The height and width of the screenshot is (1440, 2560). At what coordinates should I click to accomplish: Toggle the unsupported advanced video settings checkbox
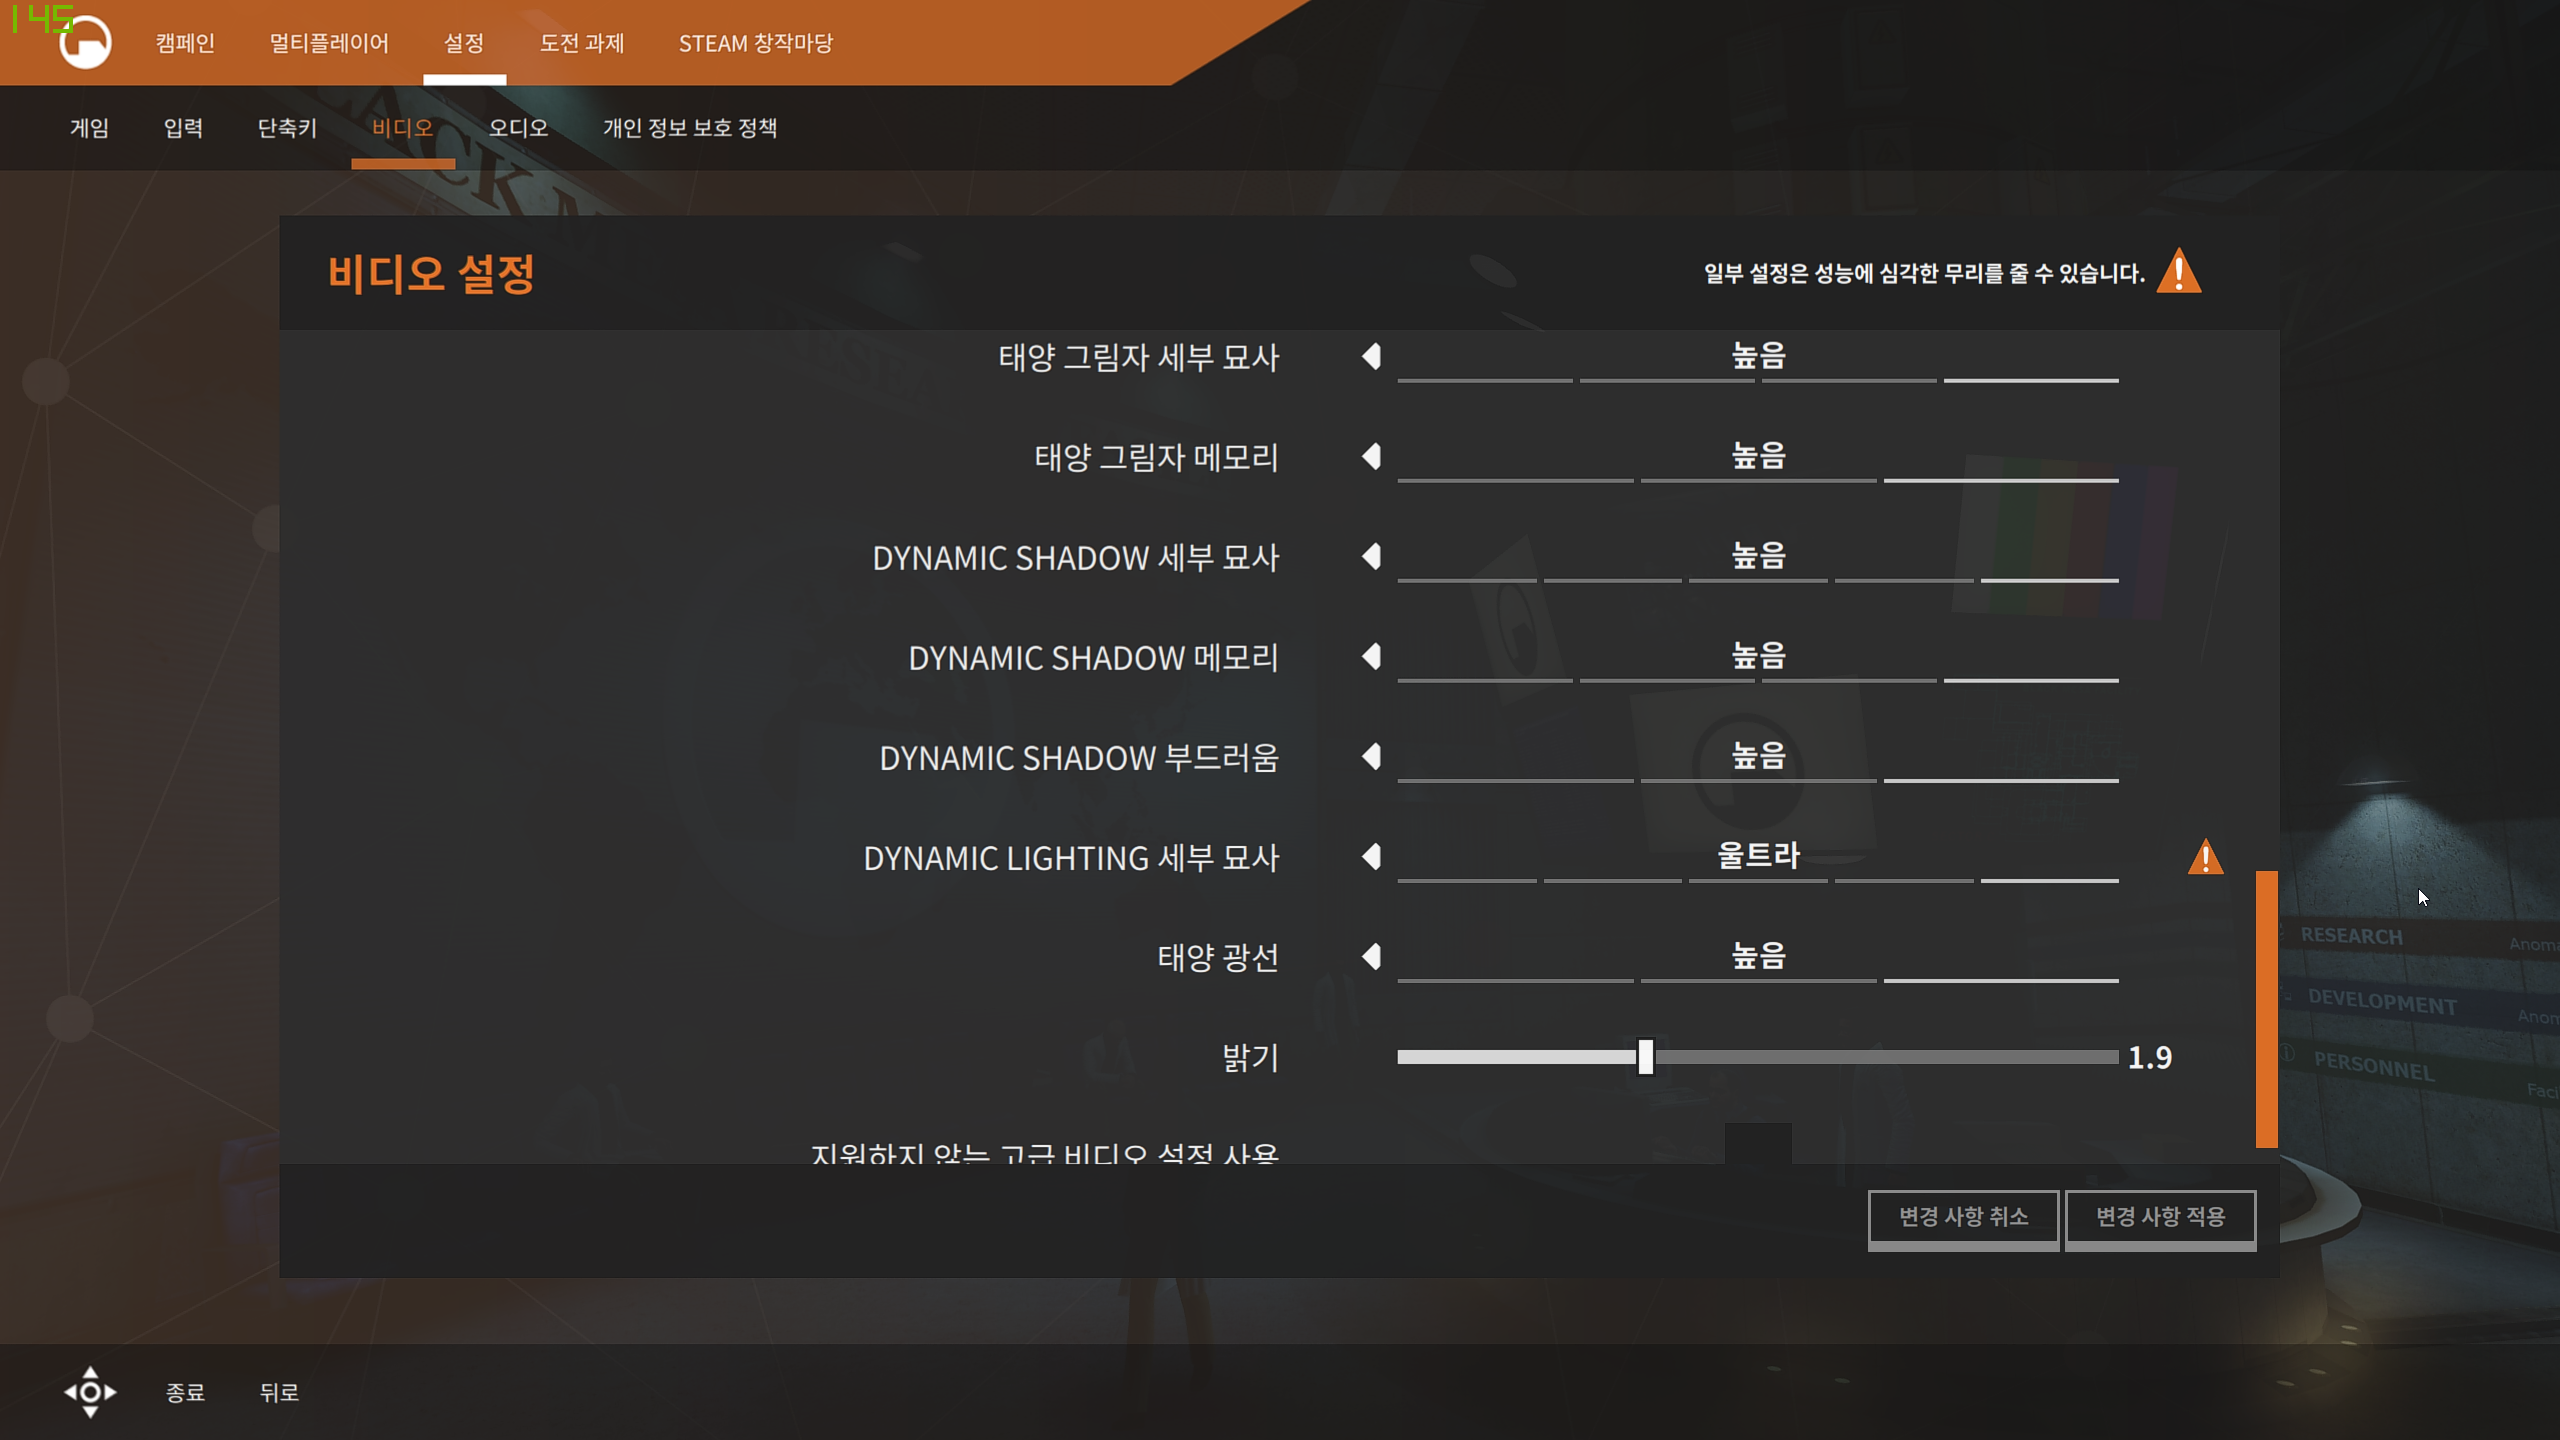[1757, 1145]
